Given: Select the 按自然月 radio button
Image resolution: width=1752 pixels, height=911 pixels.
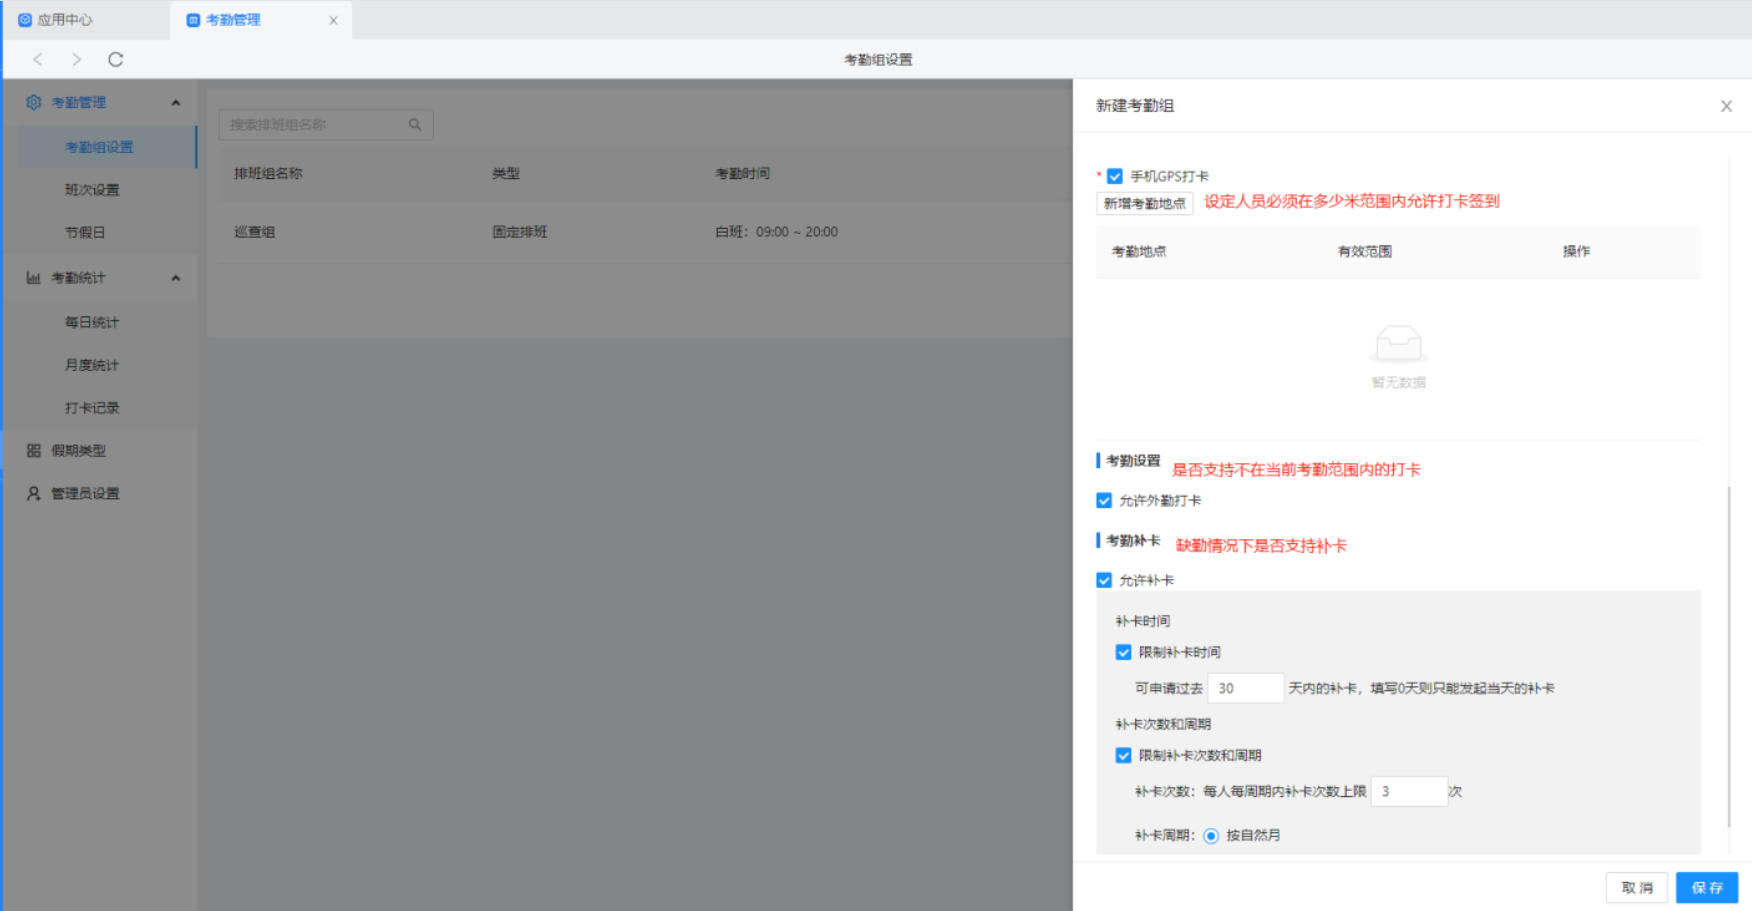Looking at the screenshot, I should click(x=1211, y=836).
